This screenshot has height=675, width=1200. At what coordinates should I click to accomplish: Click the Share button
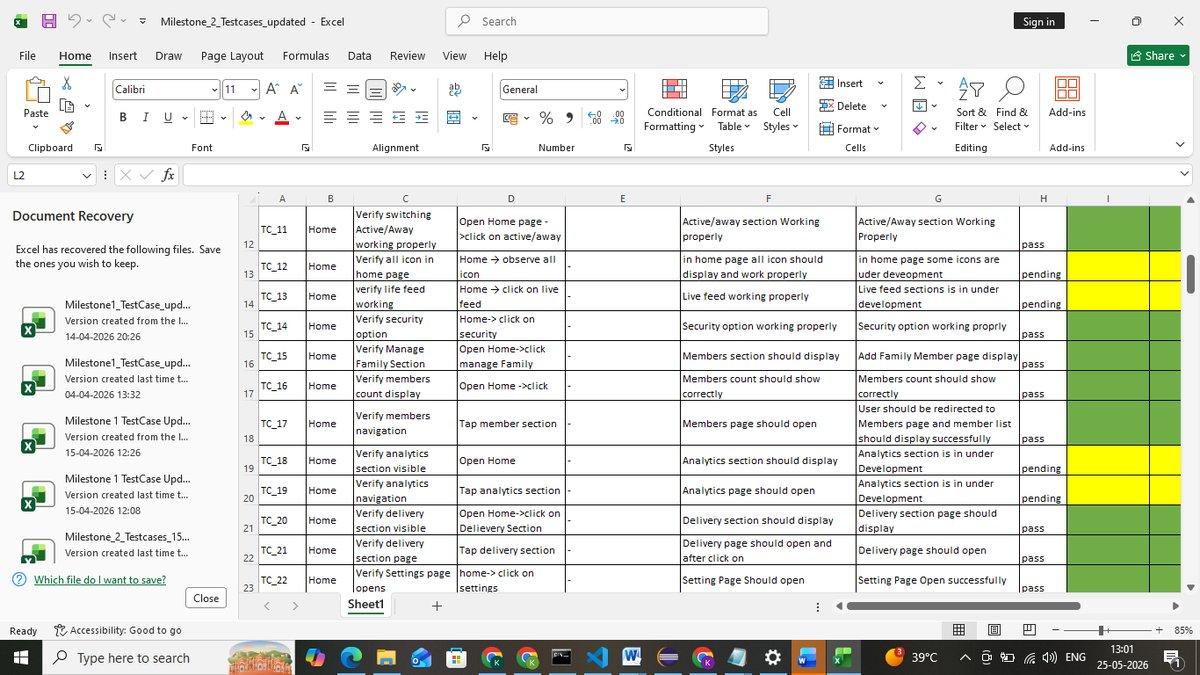point(1159,56)
